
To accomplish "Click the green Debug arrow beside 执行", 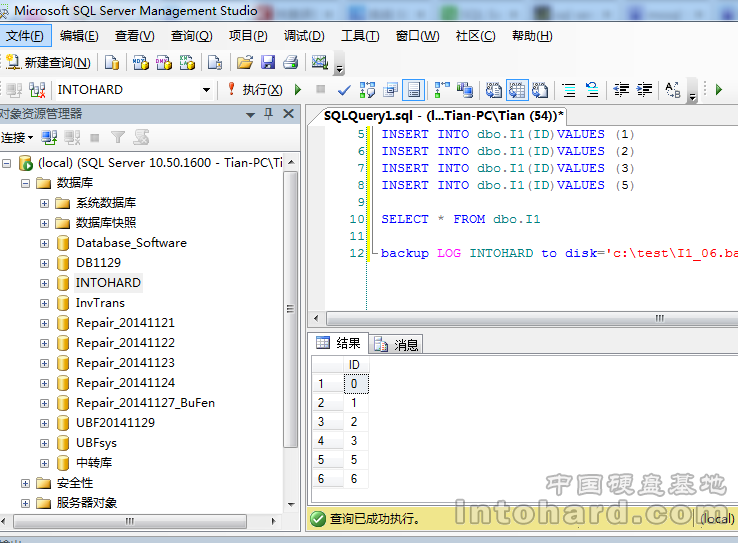I will click(297, 89).
